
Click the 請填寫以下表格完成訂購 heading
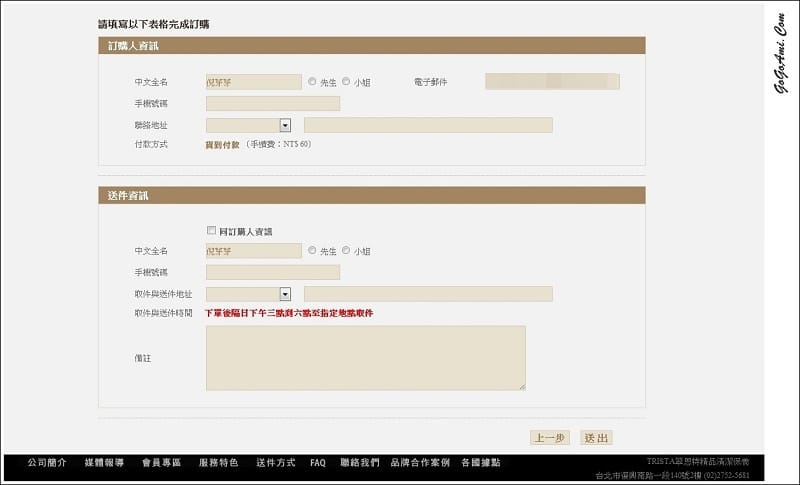[x=154, y=24]
